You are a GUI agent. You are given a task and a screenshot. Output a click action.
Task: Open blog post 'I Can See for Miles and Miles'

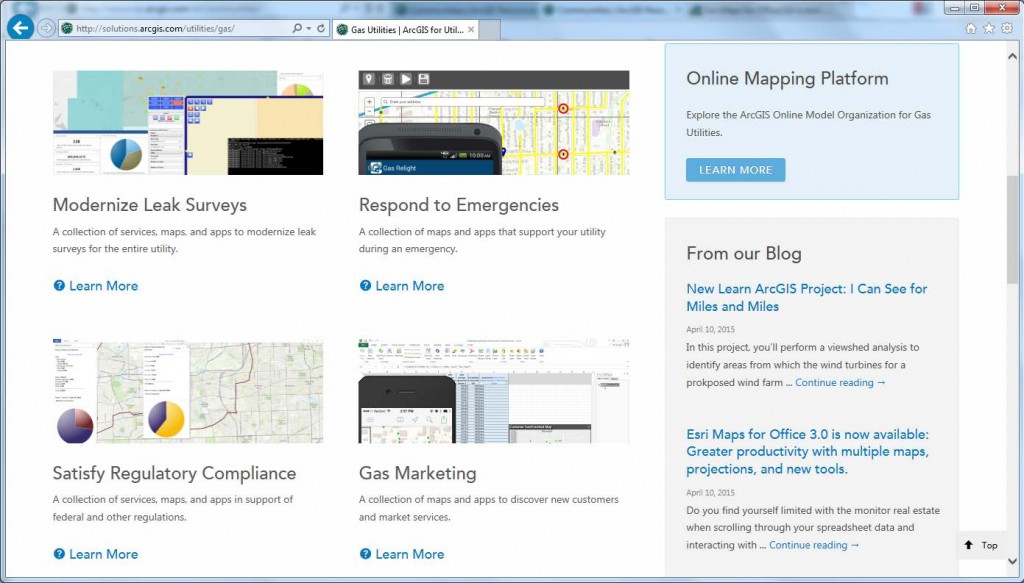pos(807,298)
